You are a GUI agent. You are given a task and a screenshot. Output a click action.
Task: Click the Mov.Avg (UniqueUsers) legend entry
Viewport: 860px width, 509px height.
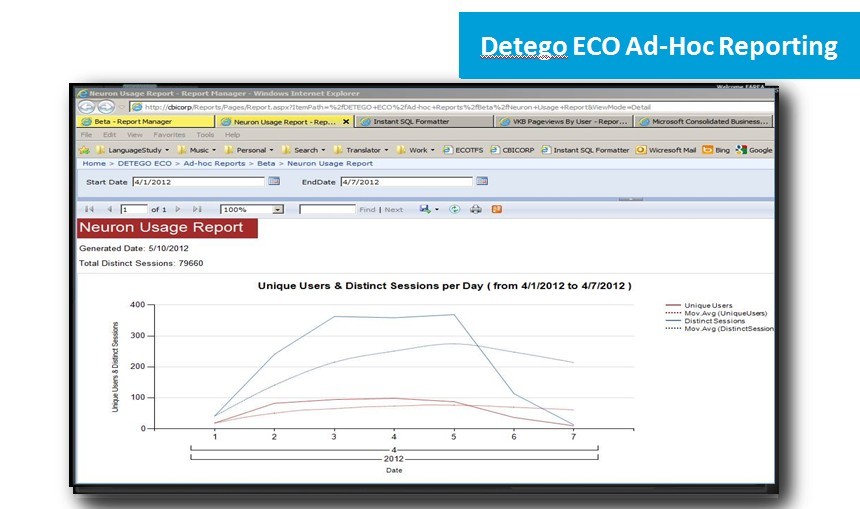tap(716, 313)
